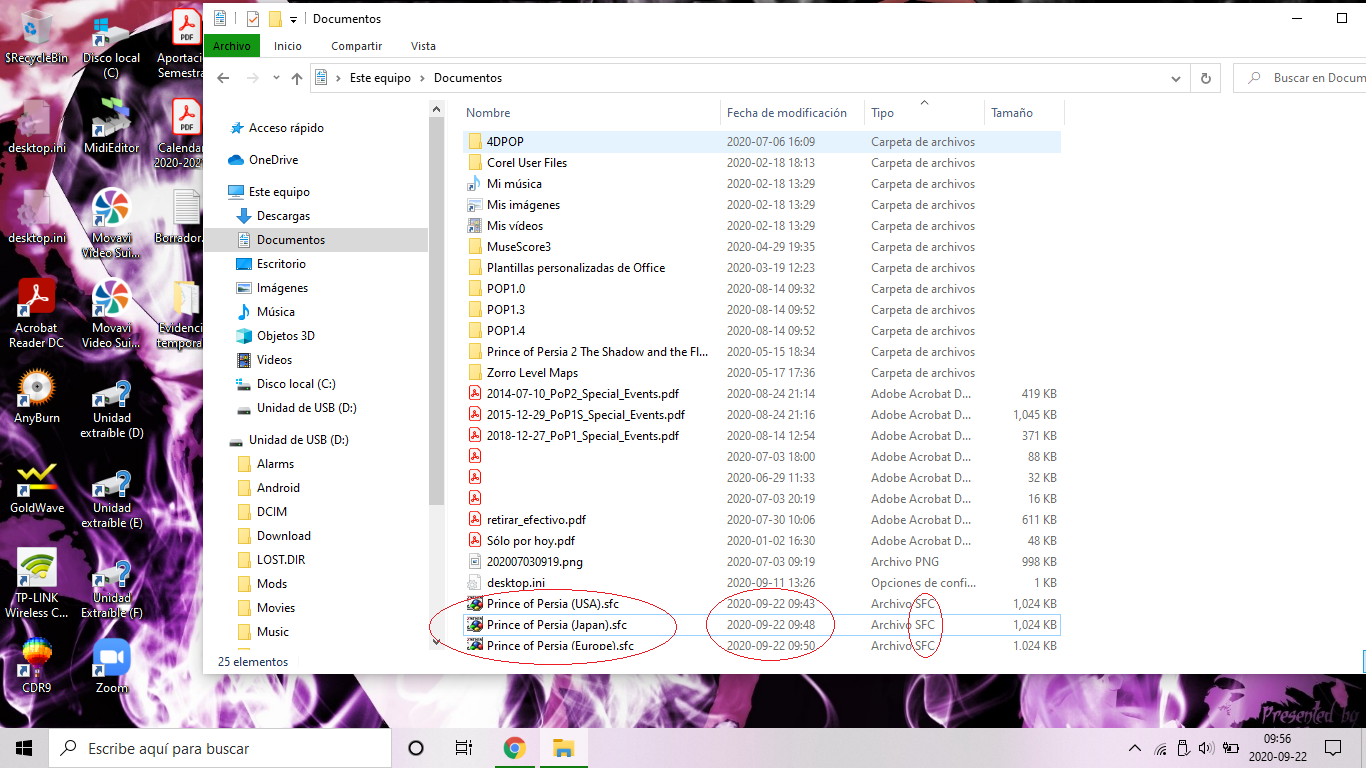This screenshot has width=1366, height=768.
Task: Select Acceso rápido in navigation pane
Action: pyautogui.click(x=286, y=128)
